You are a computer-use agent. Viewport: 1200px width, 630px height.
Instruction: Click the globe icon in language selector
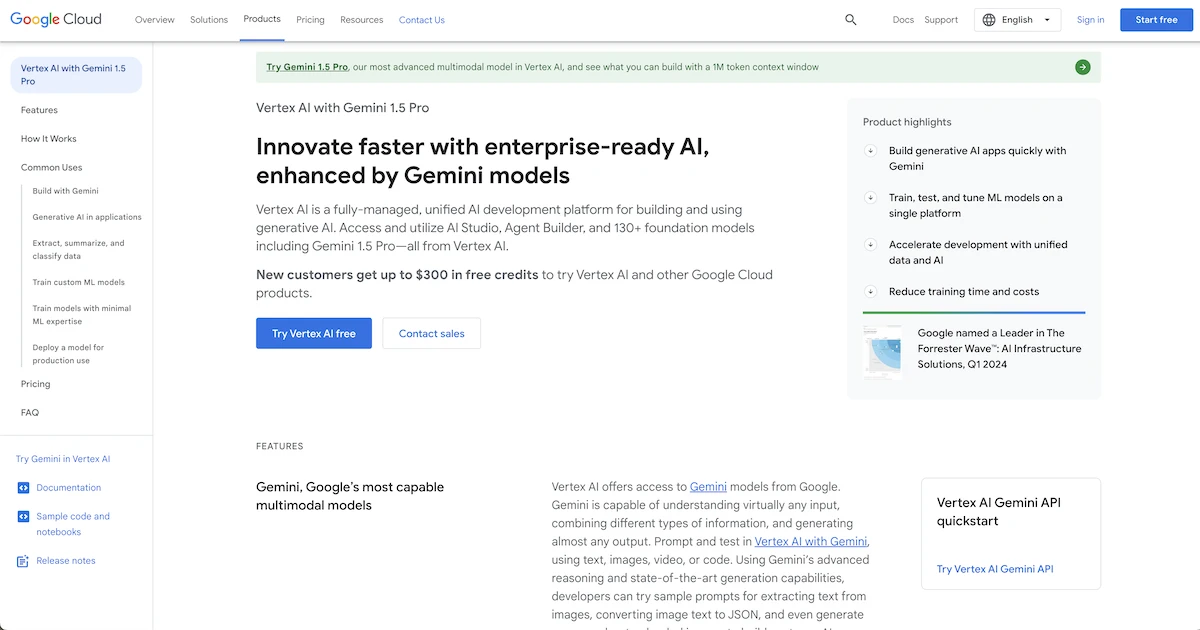(989, 20)
